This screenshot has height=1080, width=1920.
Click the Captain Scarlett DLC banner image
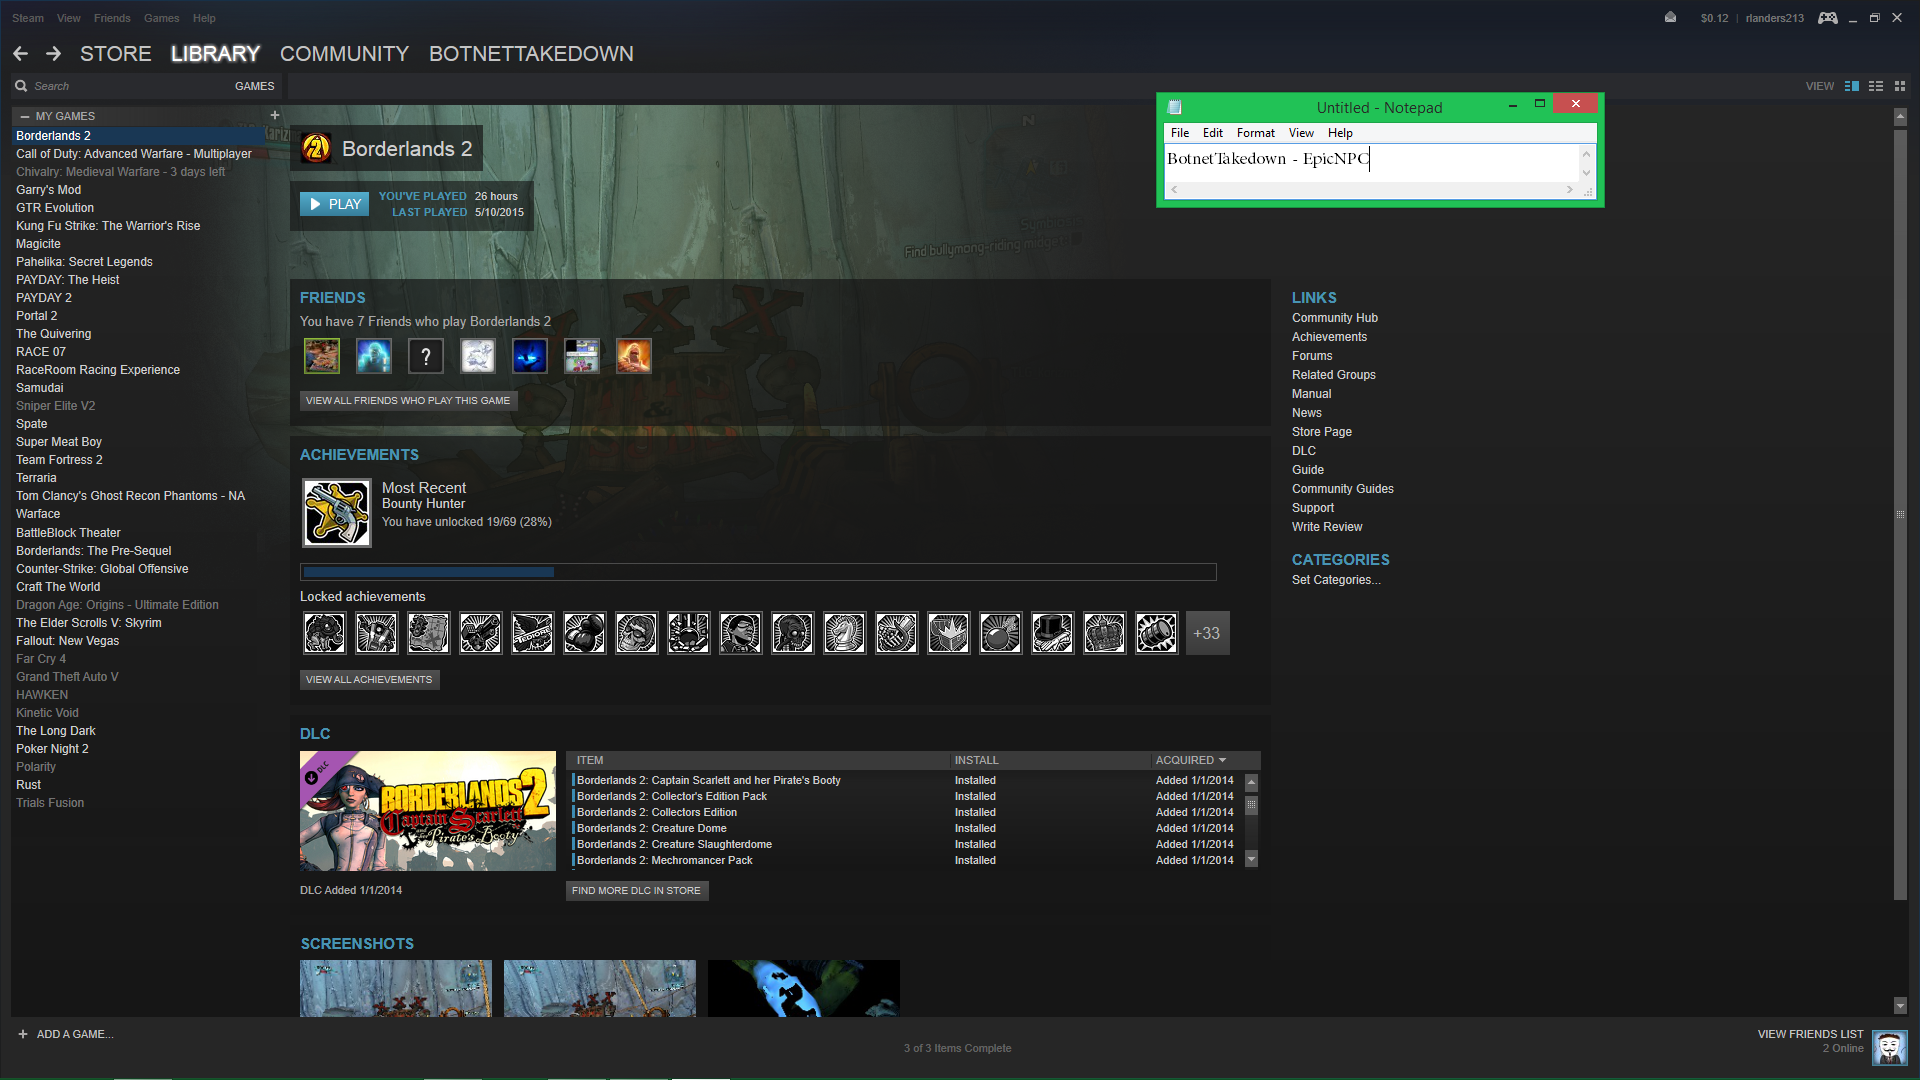428,811
